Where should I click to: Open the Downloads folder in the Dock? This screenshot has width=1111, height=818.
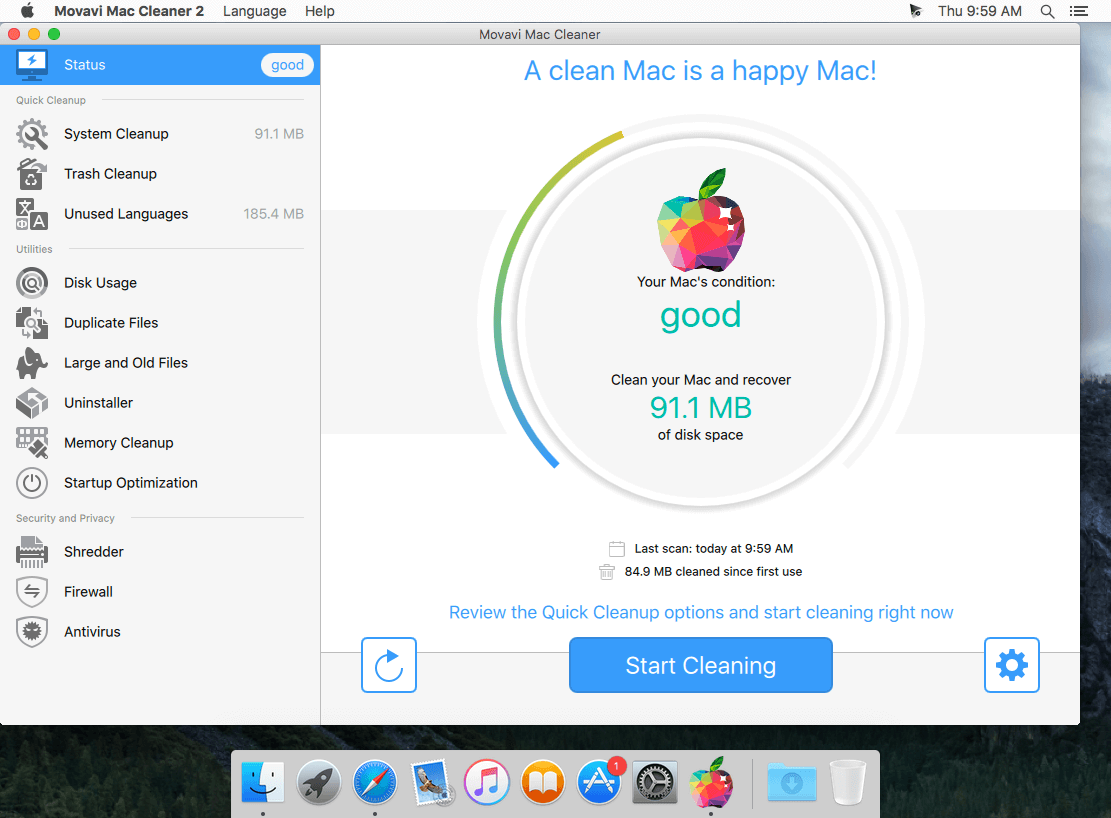(x=792, y=783)
